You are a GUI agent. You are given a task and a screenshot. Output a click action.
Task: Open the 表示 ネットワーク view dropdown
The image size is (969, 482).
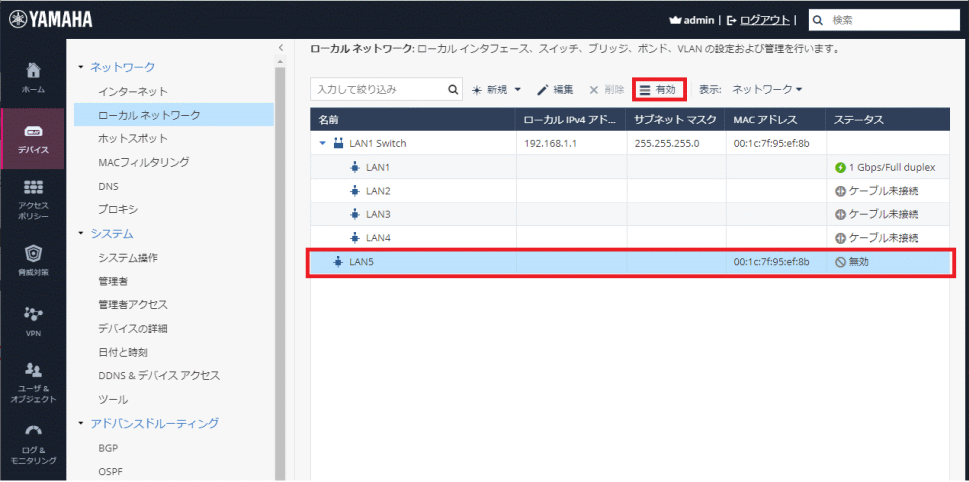tap(767, 90)
